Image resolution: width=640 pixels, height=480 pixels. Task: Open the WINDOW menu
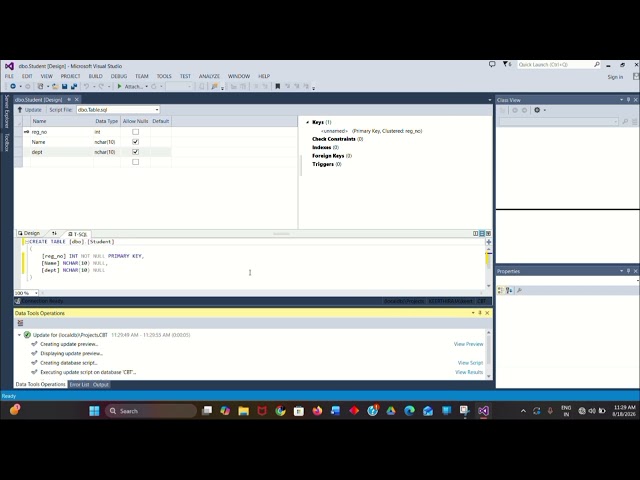[x=239, y=76]
